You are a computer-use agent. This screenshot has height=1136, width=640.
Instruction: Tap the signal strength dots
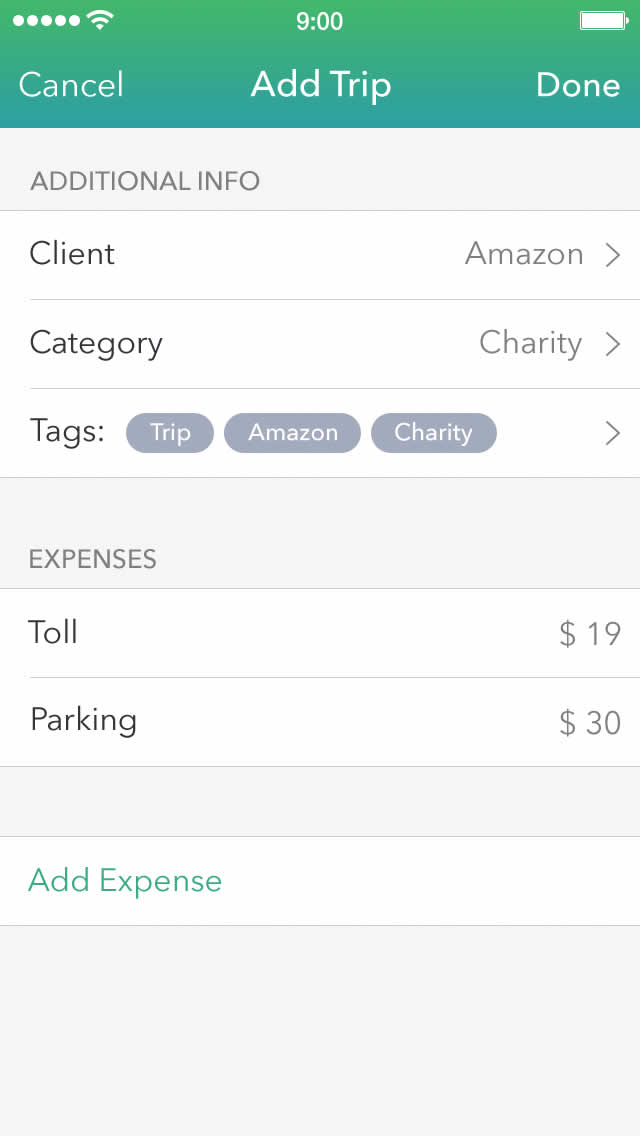point(45,20)
